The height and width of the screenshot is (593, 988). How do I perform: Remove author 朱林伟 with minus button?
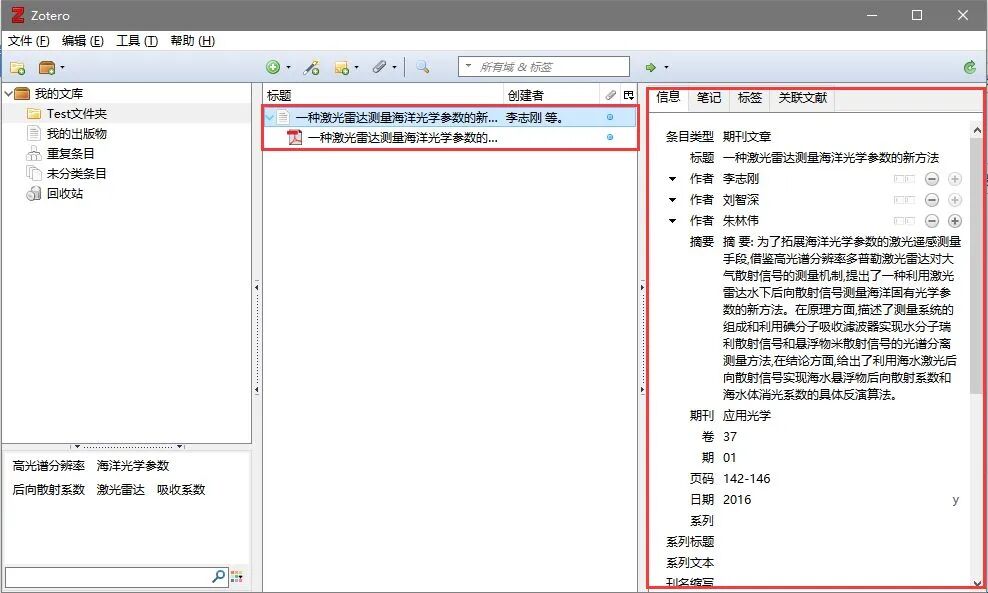tap(932, 221)
